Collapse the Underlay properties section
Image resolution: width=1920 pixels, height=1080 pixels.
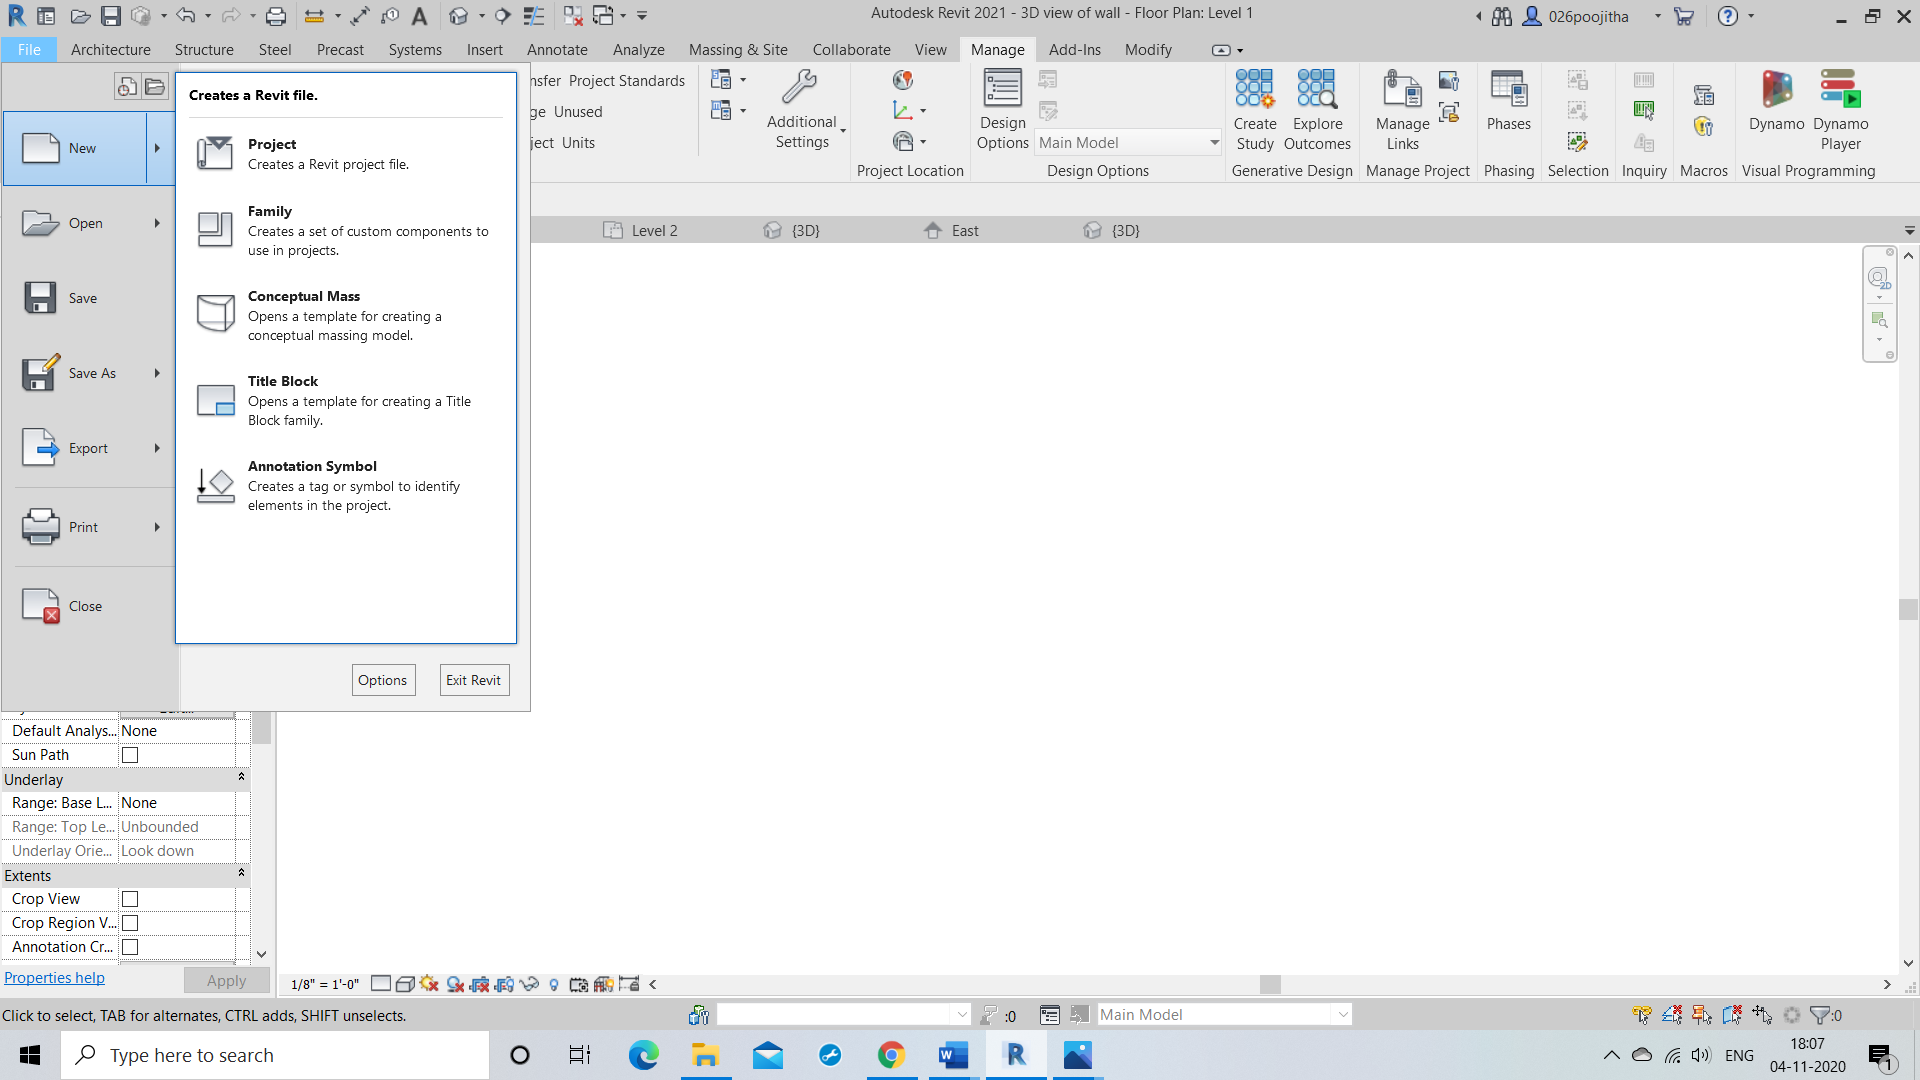tap(240, 779)
